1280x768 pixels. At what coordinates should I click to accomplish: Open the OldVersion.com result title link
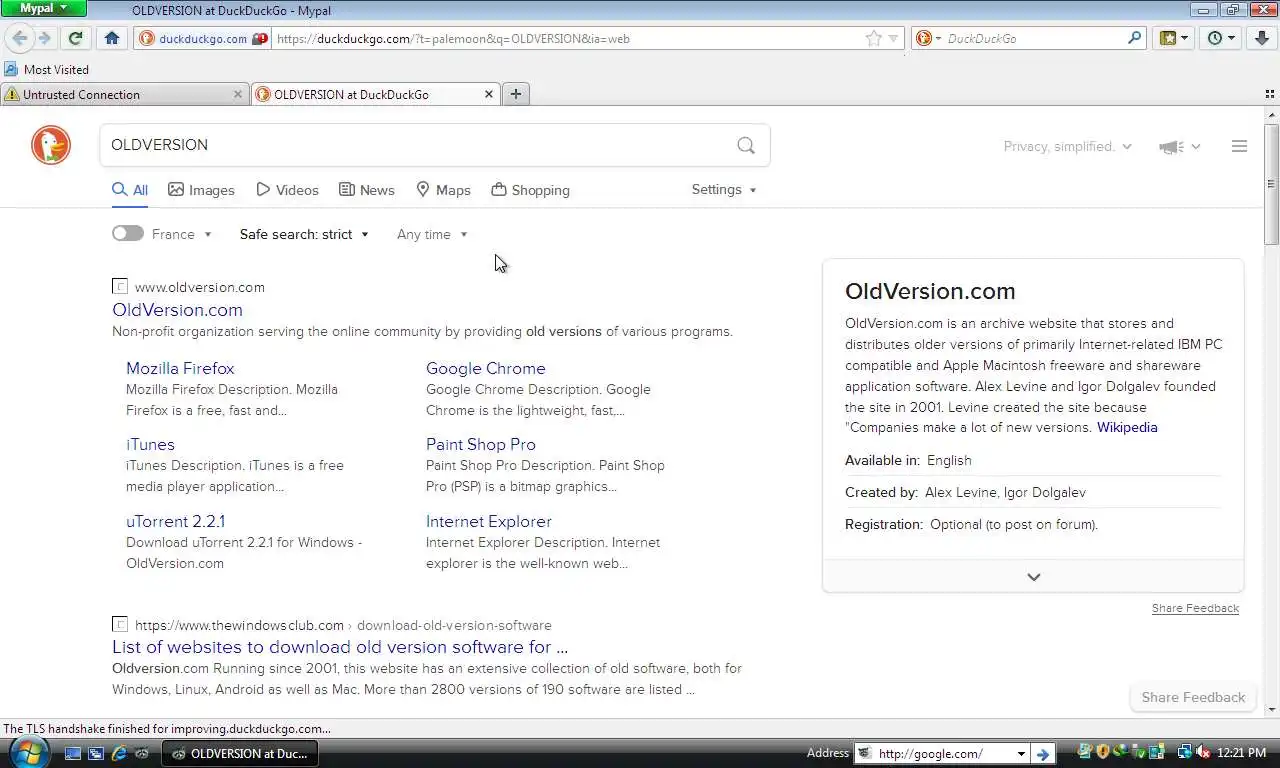point(177,310)
